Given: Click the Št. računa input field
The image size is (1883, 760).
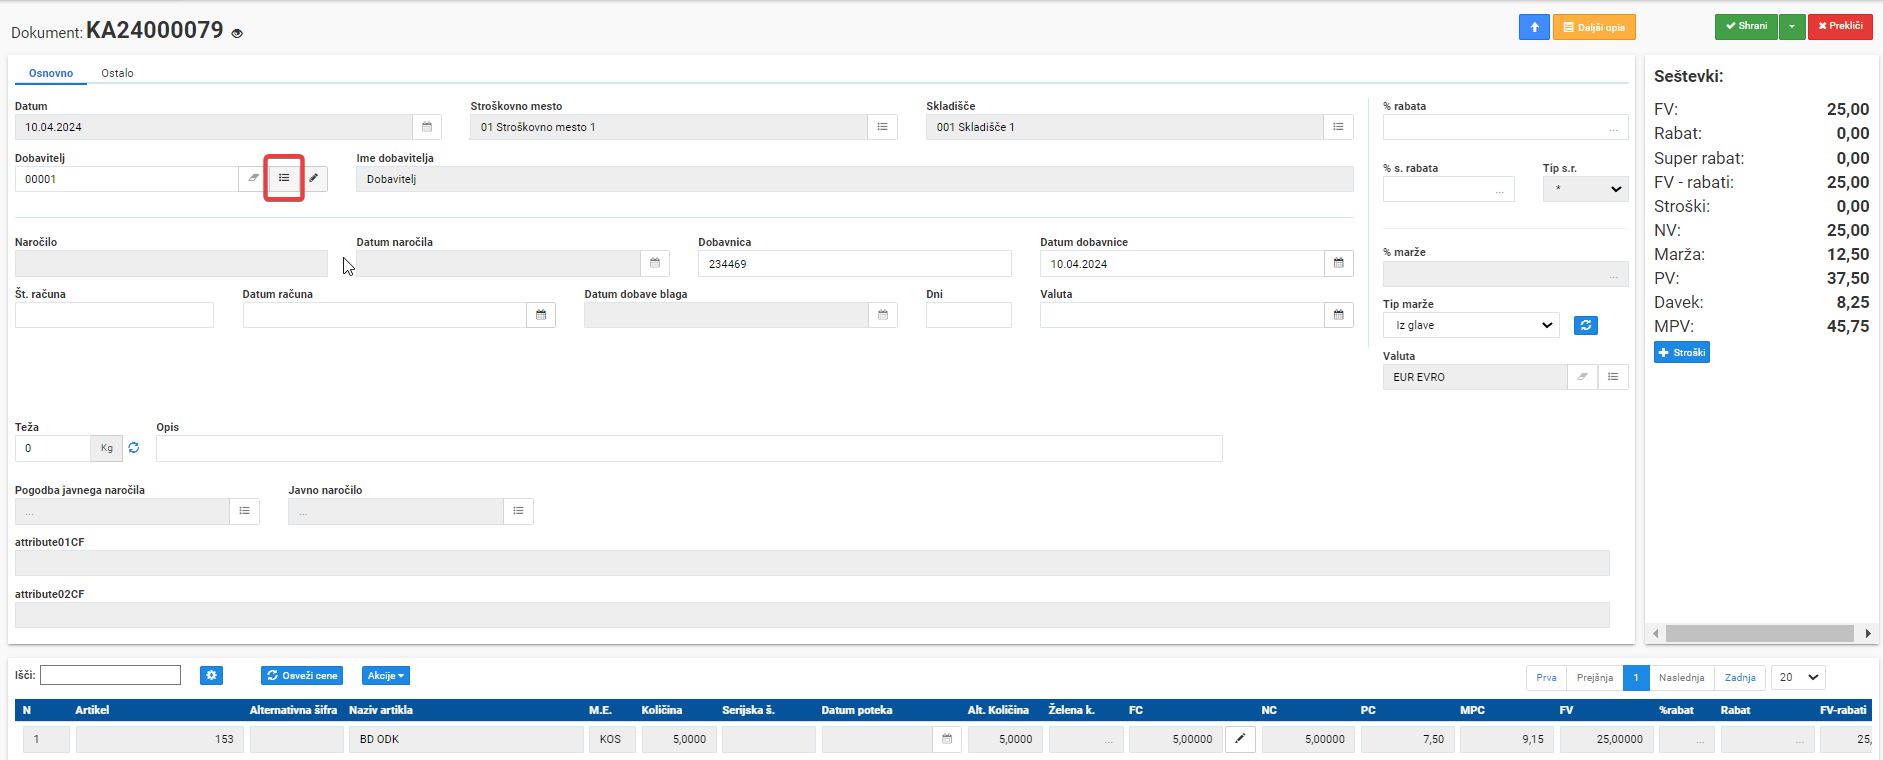Looking at the screenshot, I should click(114, 315).
